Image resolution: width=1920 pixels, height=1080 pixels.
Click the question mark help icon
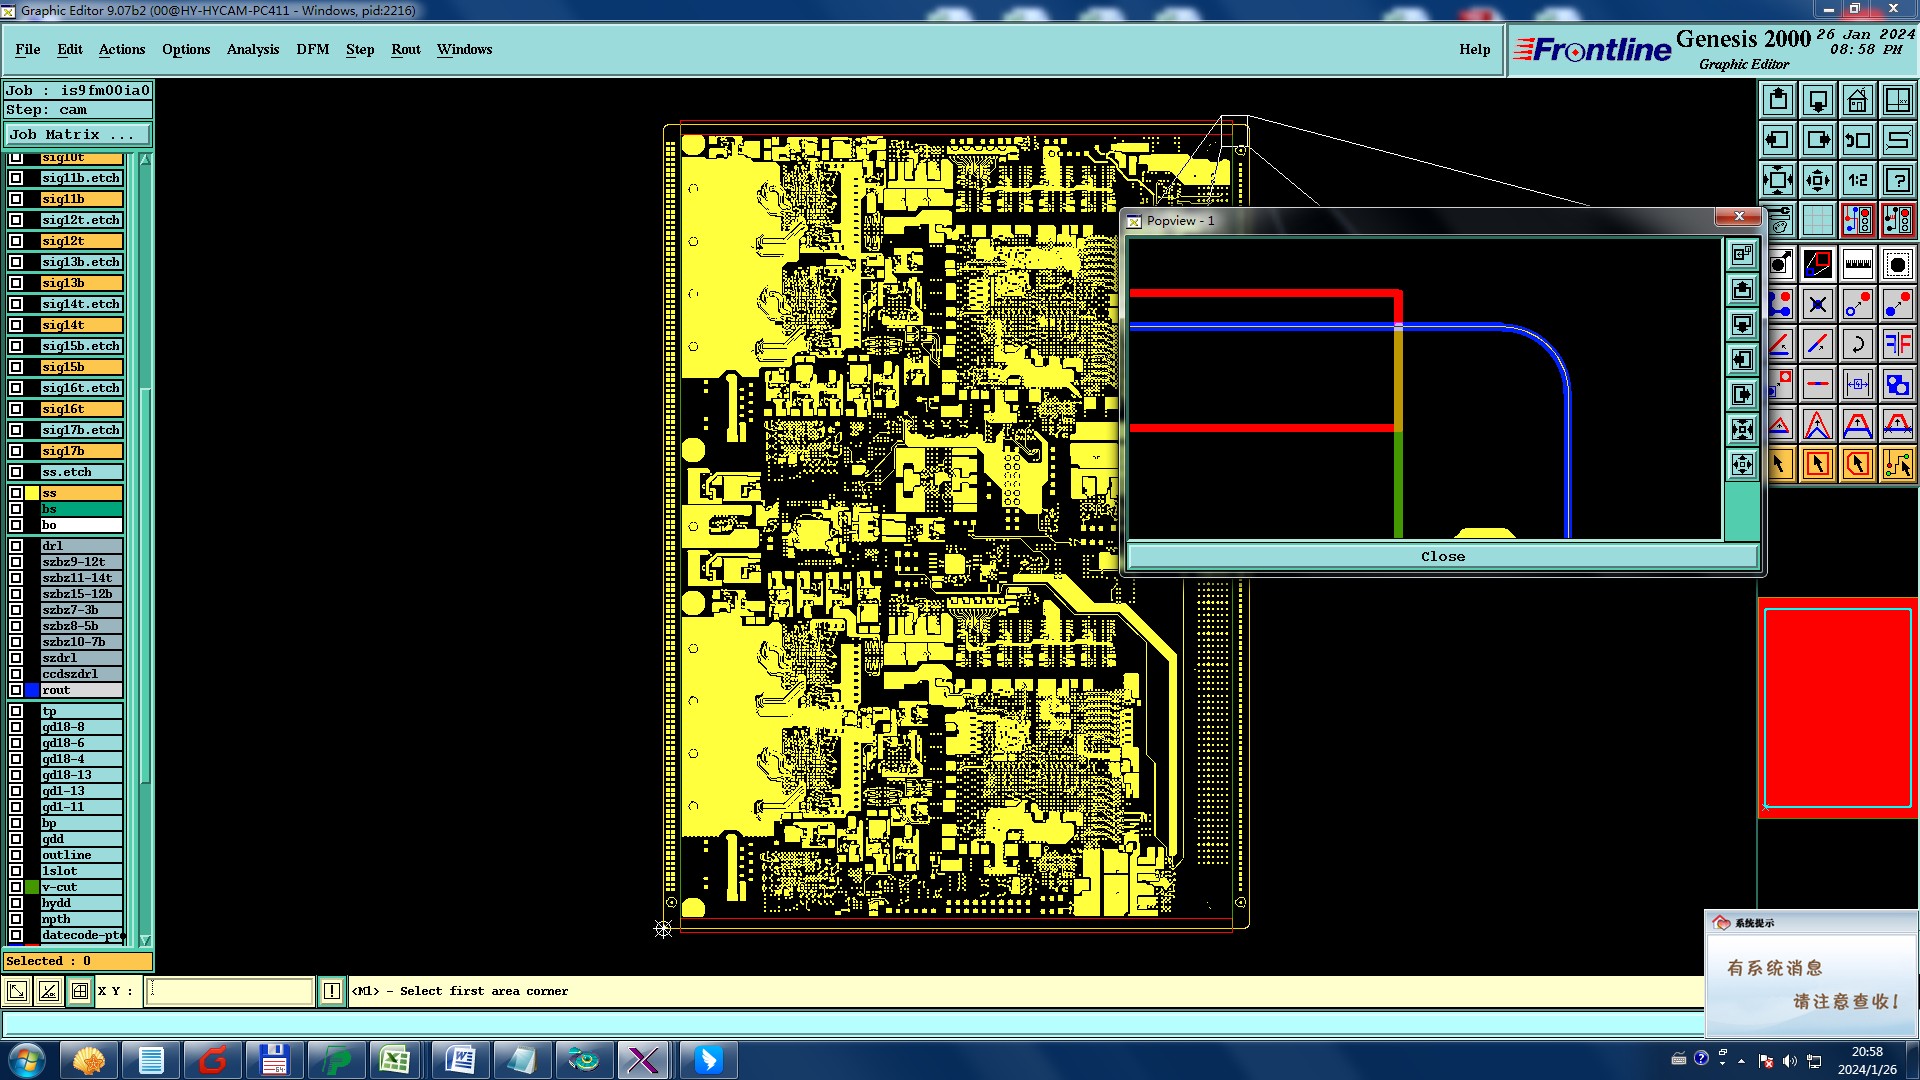(x=1897, y=180)
